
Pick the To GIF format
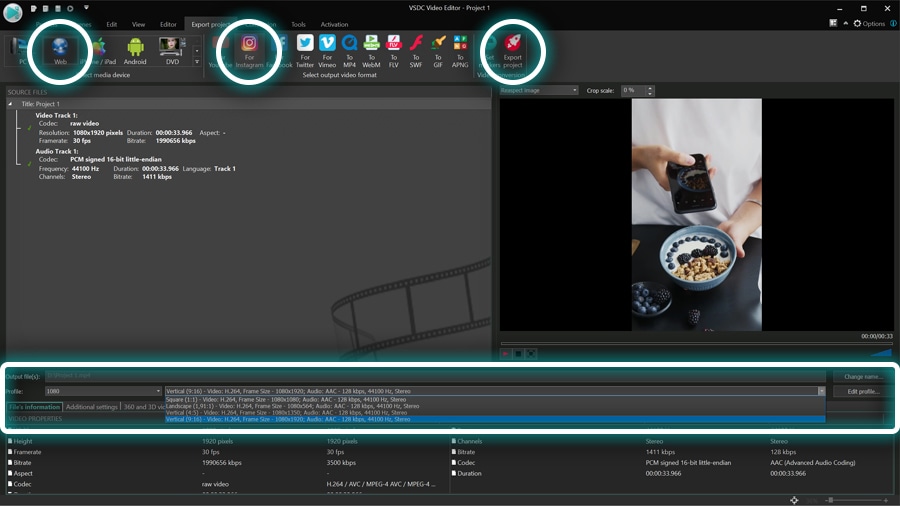point(438,52)
